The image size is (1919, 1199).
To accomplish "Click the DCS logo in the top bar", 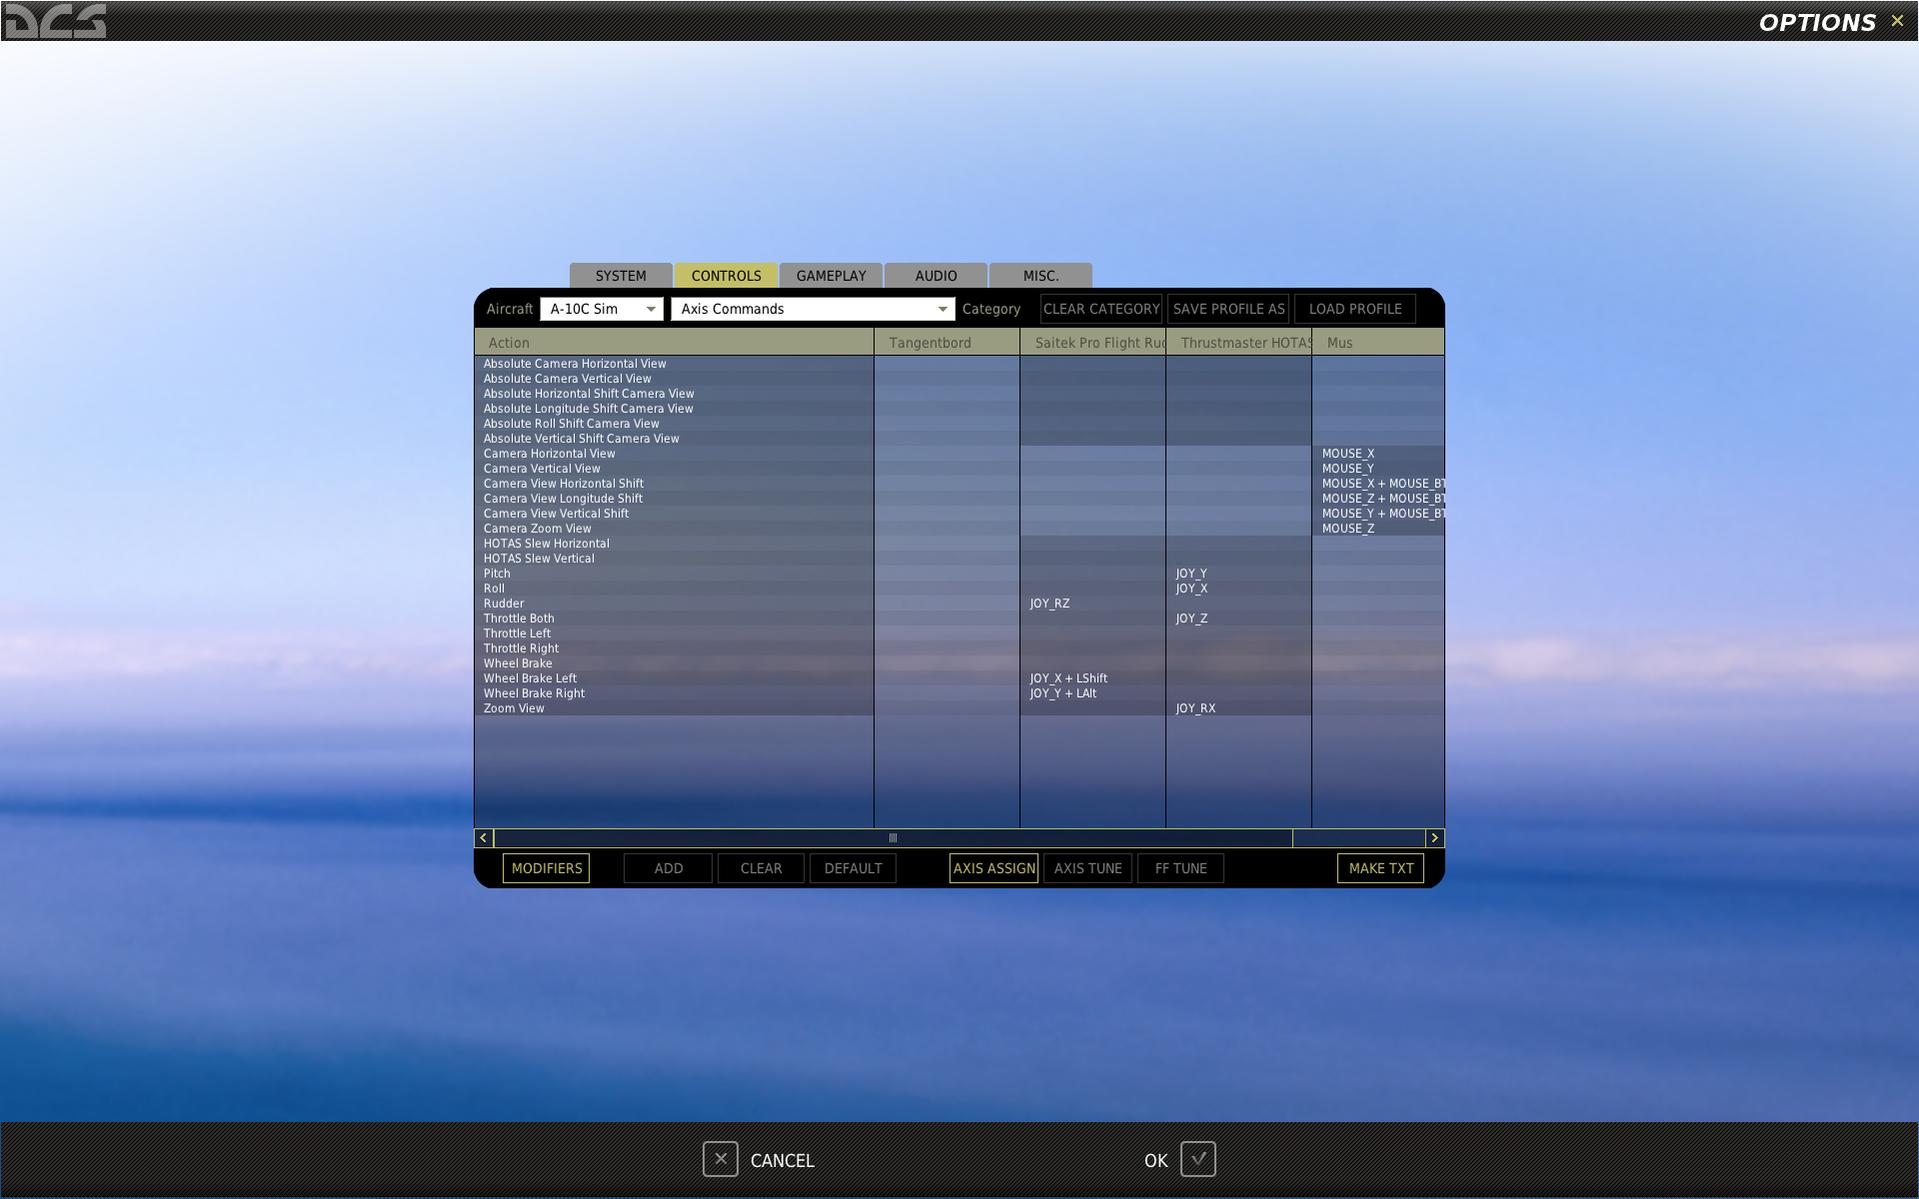I will [x=55, y=21].
